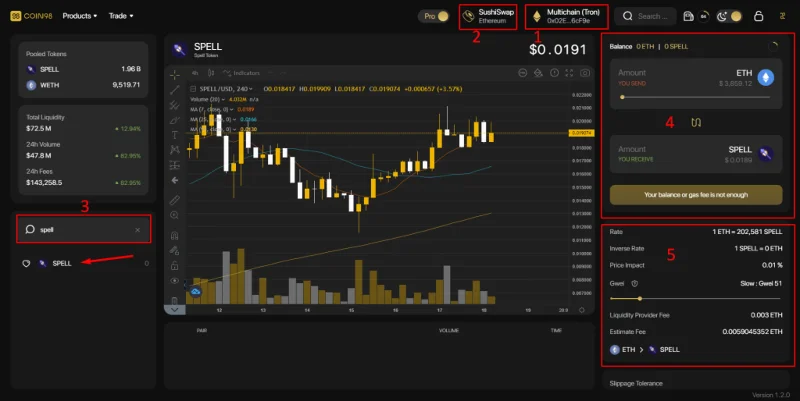
Task: Click the back arrow chart tool
Action: coord(174,180)
